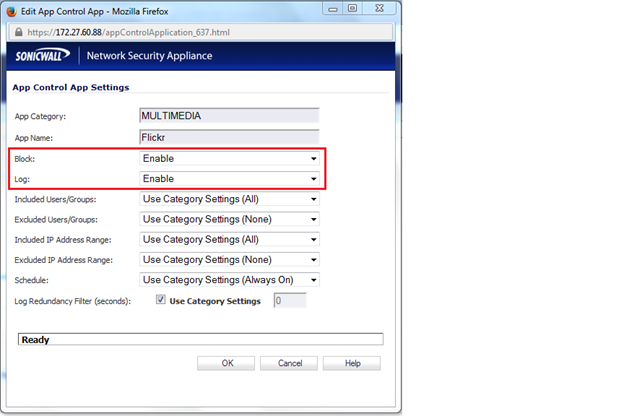Viewport: 624px width, 416px height.
Task: Expand the Included Users/Groups dropdown
Action: tap(229, 199)
